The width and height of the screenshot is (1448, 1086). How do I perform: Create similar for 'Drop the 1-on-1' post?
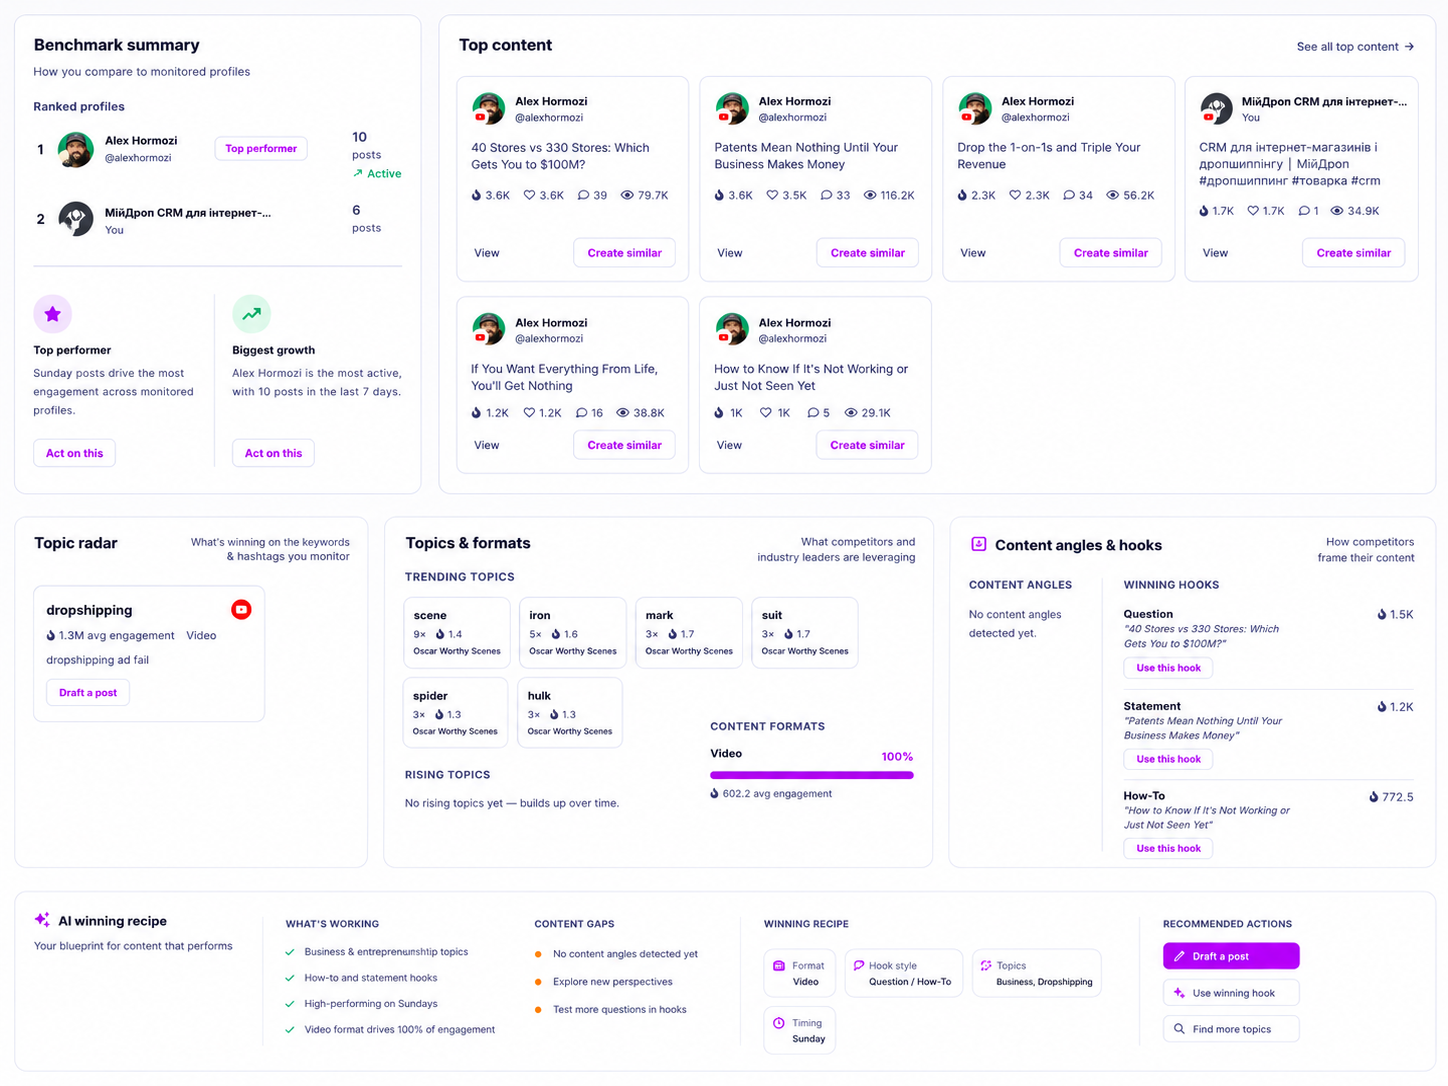coord(1110,253)
